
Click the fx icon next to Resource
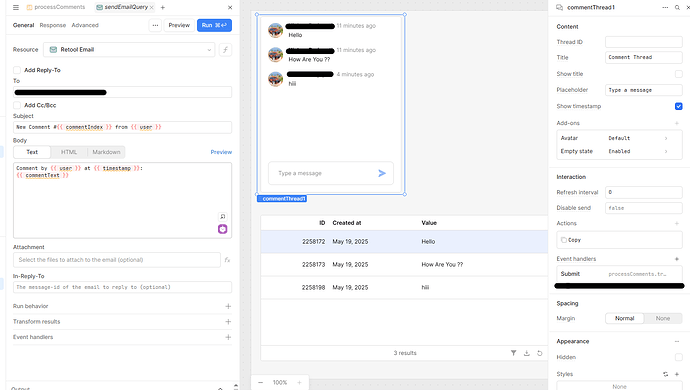[x=225, y=50]
